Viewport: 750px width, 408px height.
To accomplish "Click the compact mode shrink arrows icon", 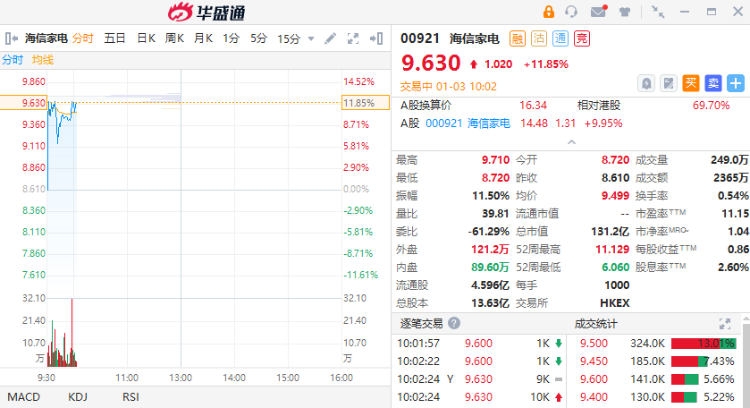I will pyautogui.click(x=658, y=12).
